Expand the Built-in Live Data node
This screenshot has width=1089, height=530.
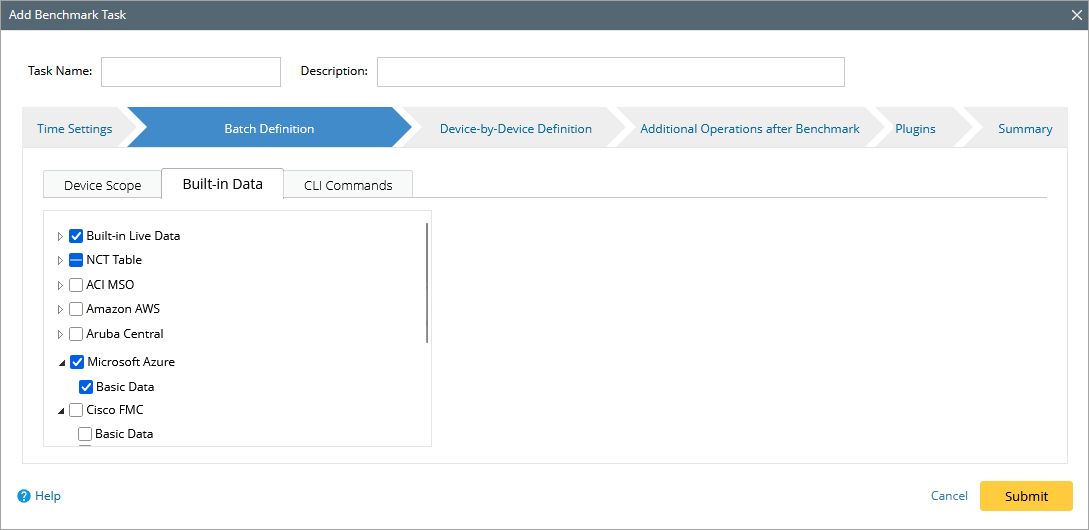[x=60, y=237]
